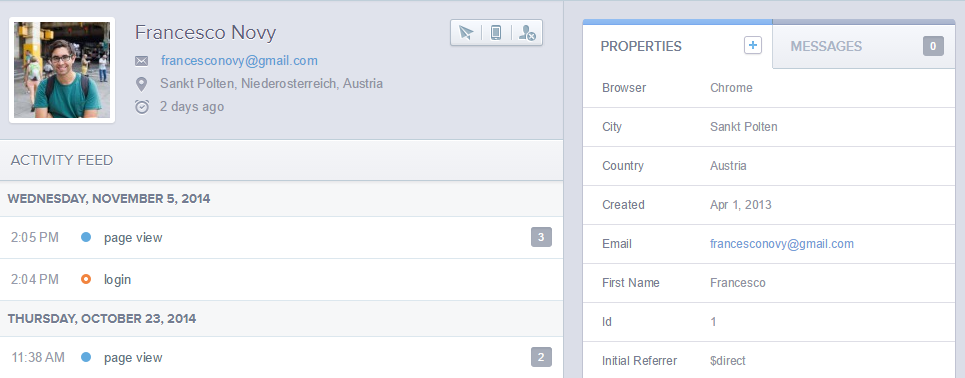Click the delete user icon
Screen dimensions: 965x378
[527, 33]
